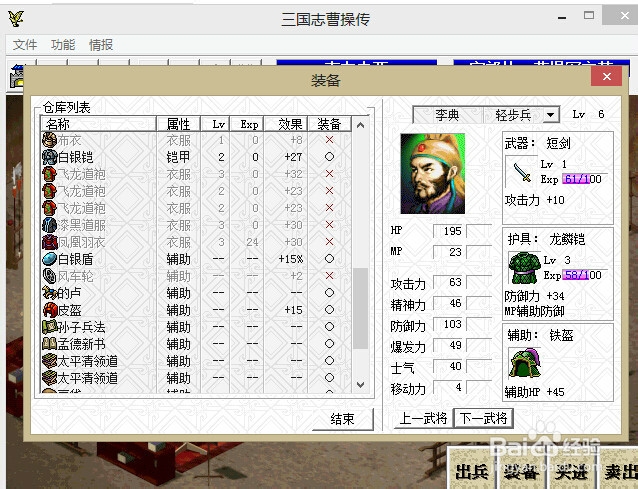Select the 的卢 horse icon
This screenshot has height=489, width=638.
[50, 293]
